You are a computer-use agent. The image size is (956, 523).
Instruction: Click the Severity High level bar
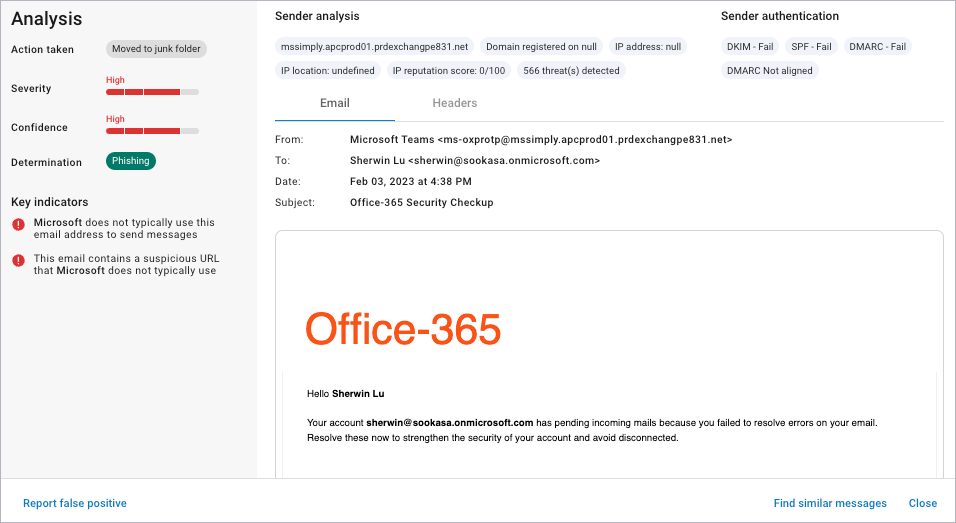(152, 92)
